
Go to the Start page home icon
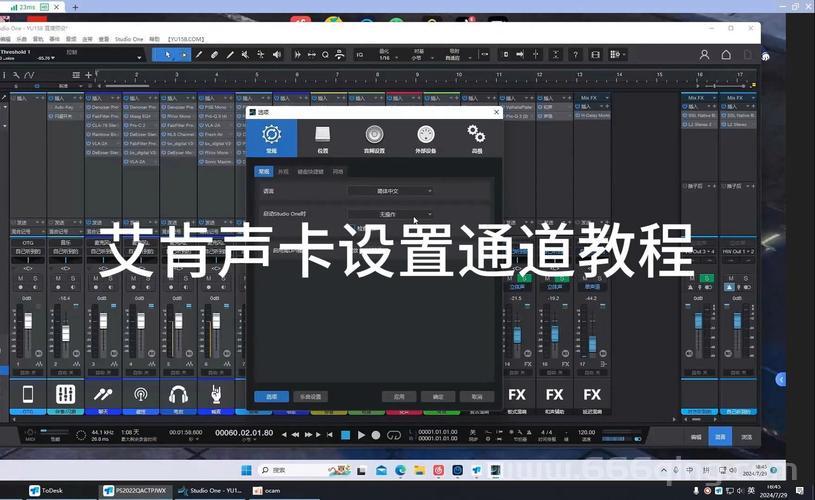pyautogui.click(x=726, y=55)
